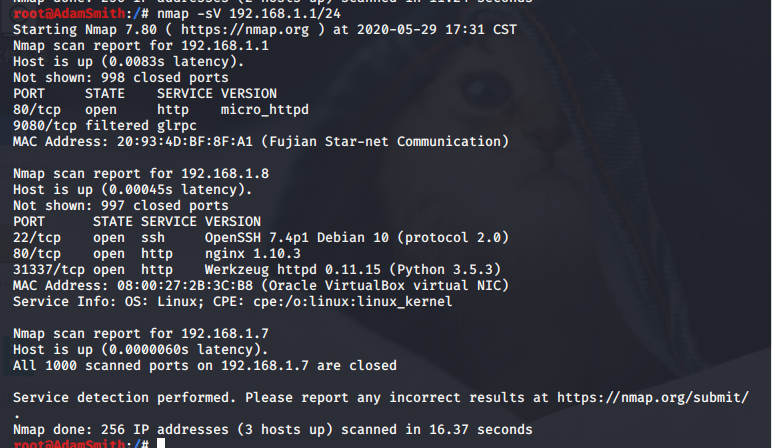Click the root@AdamSmith prompt at the top
The width and height of the screenshot is (772, 448).
coord(69,13)
